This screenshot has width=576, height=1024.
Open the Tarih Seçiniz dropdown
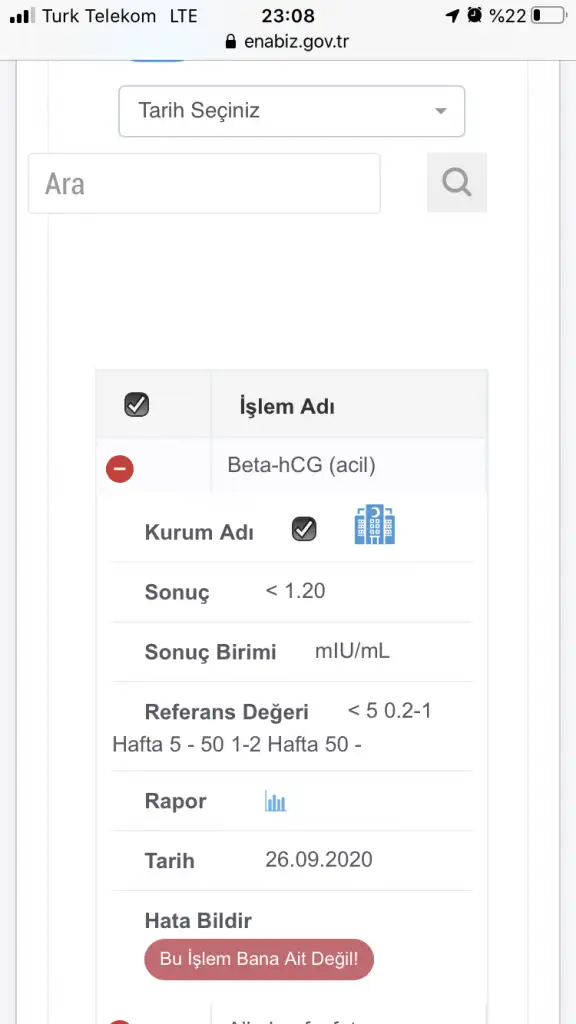point(292,111)
